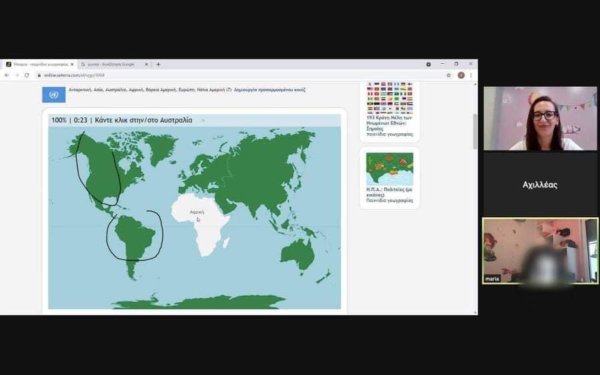Click the browser back arrow
600x375 pixels.
click(7, 75)
